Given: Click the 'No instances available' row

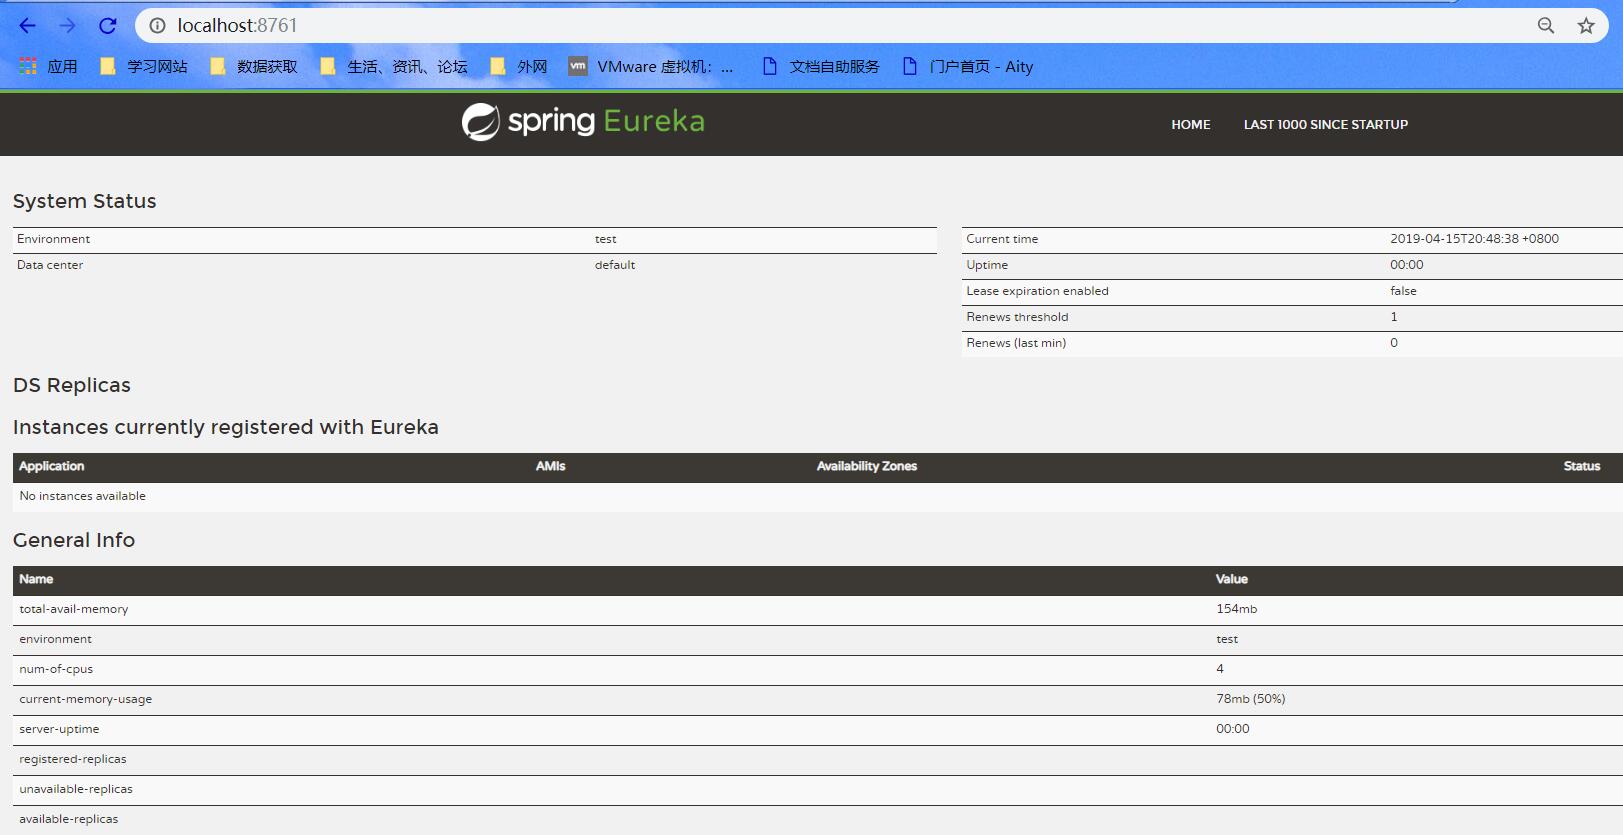Looking at the screenshot, I should [x=818, y=496].
